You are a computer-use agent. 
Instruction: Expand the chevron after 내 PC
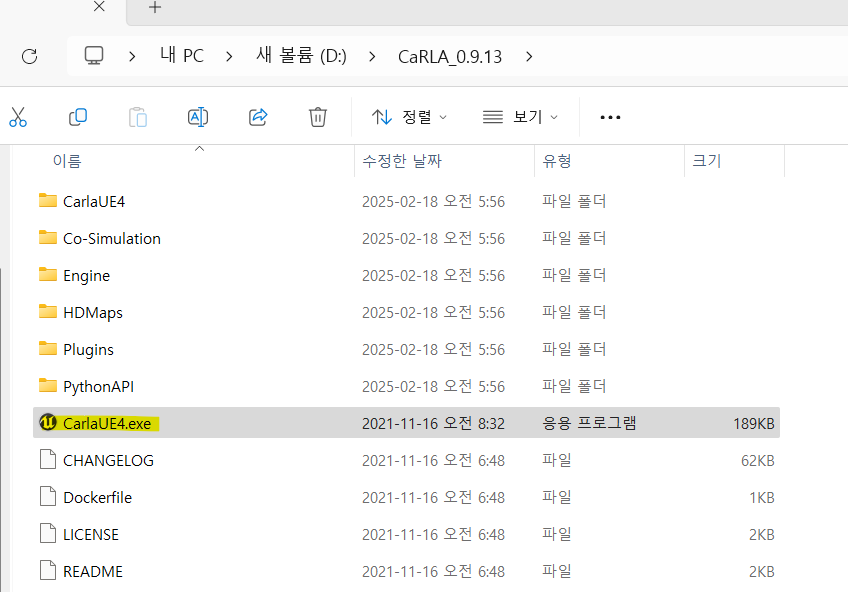pos(229,56)
